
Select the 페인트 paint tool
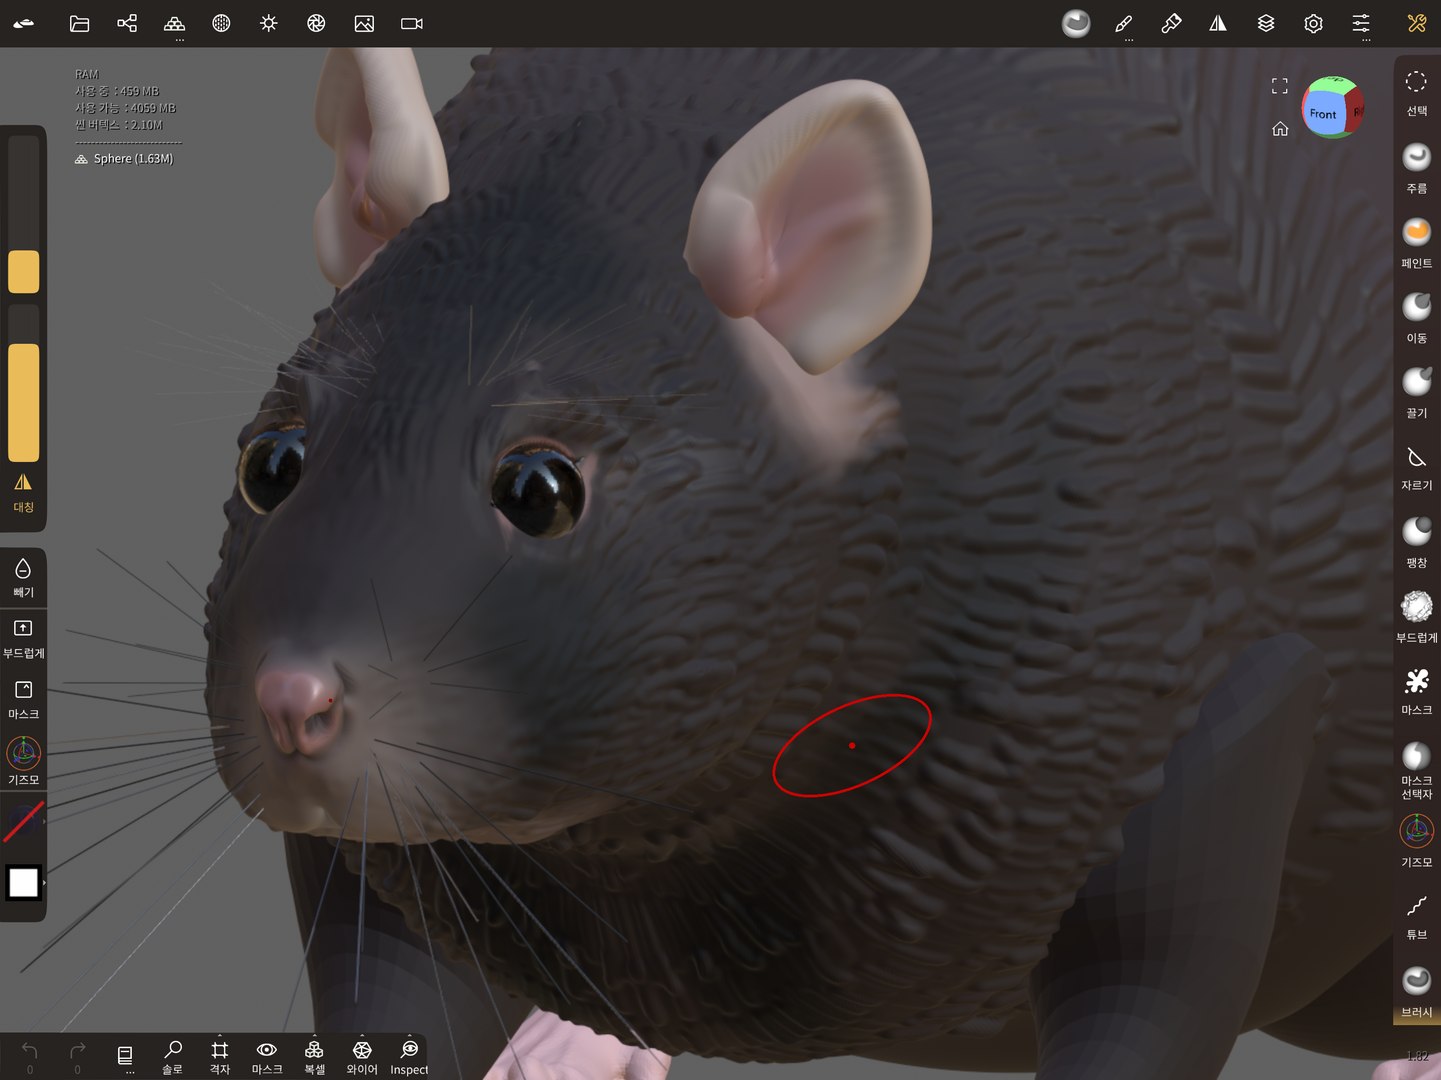[x=1417, y=243]
